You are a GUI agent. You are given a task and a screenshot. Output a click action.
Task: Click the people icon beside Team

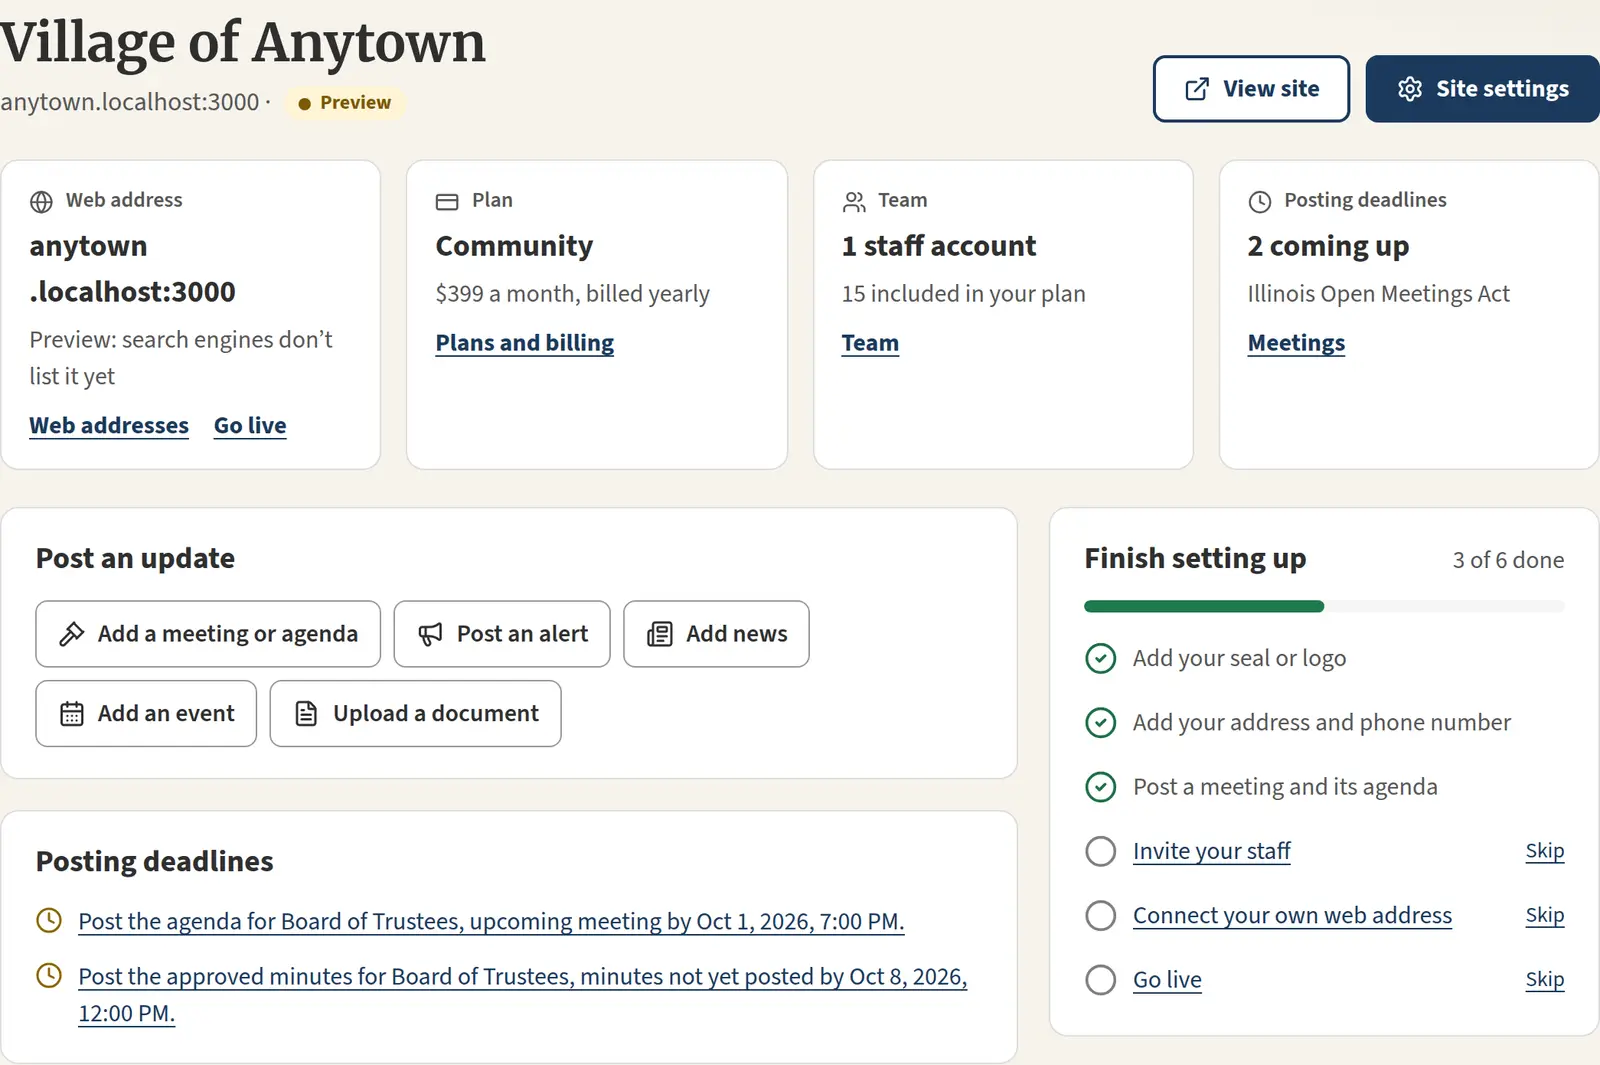854,201
